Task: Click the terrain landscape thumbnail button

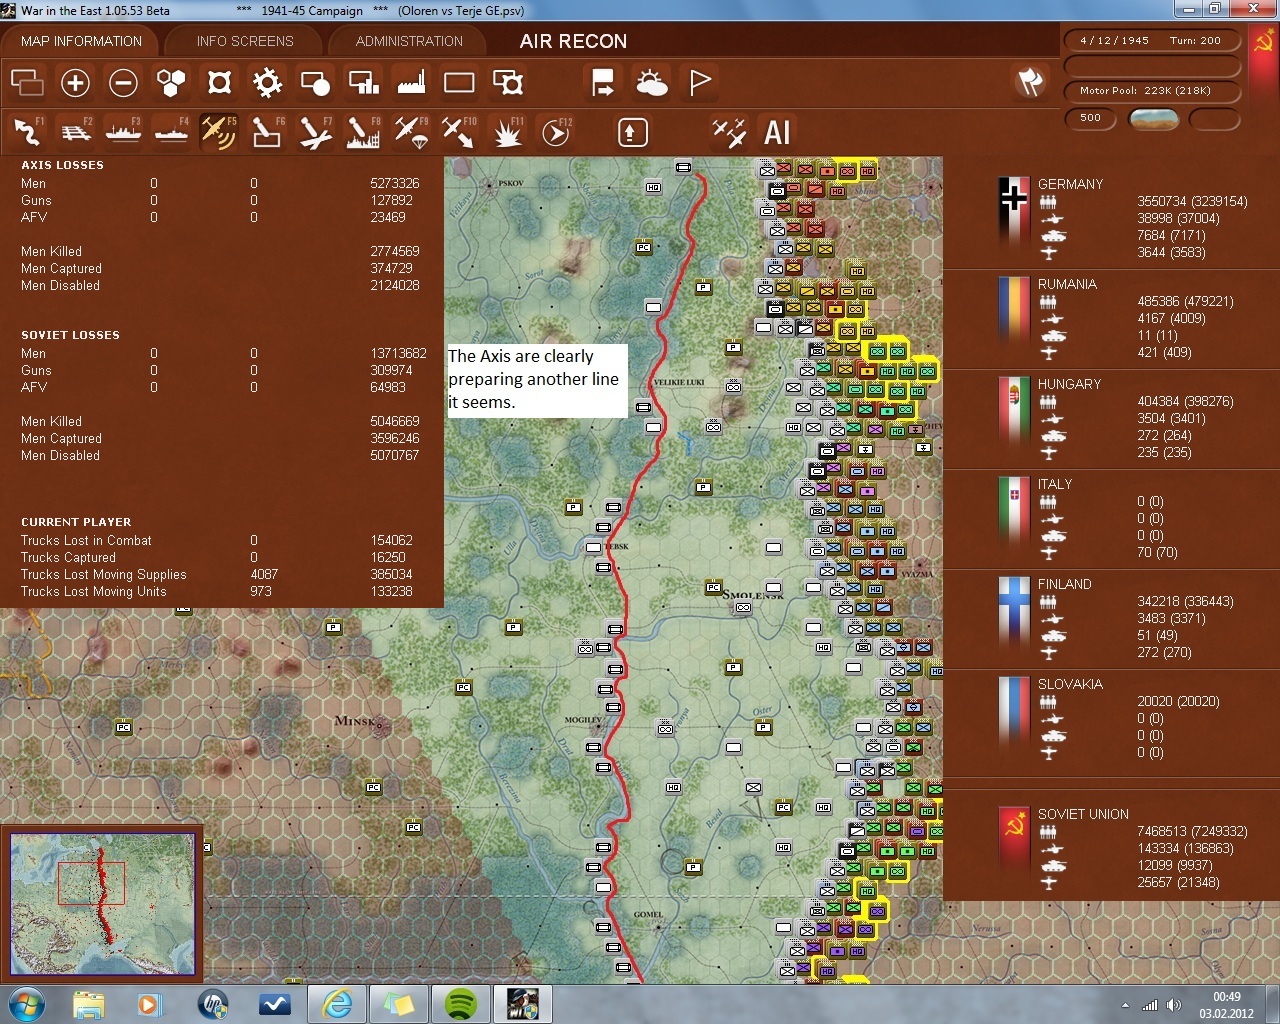Action: coord(1153,119)
